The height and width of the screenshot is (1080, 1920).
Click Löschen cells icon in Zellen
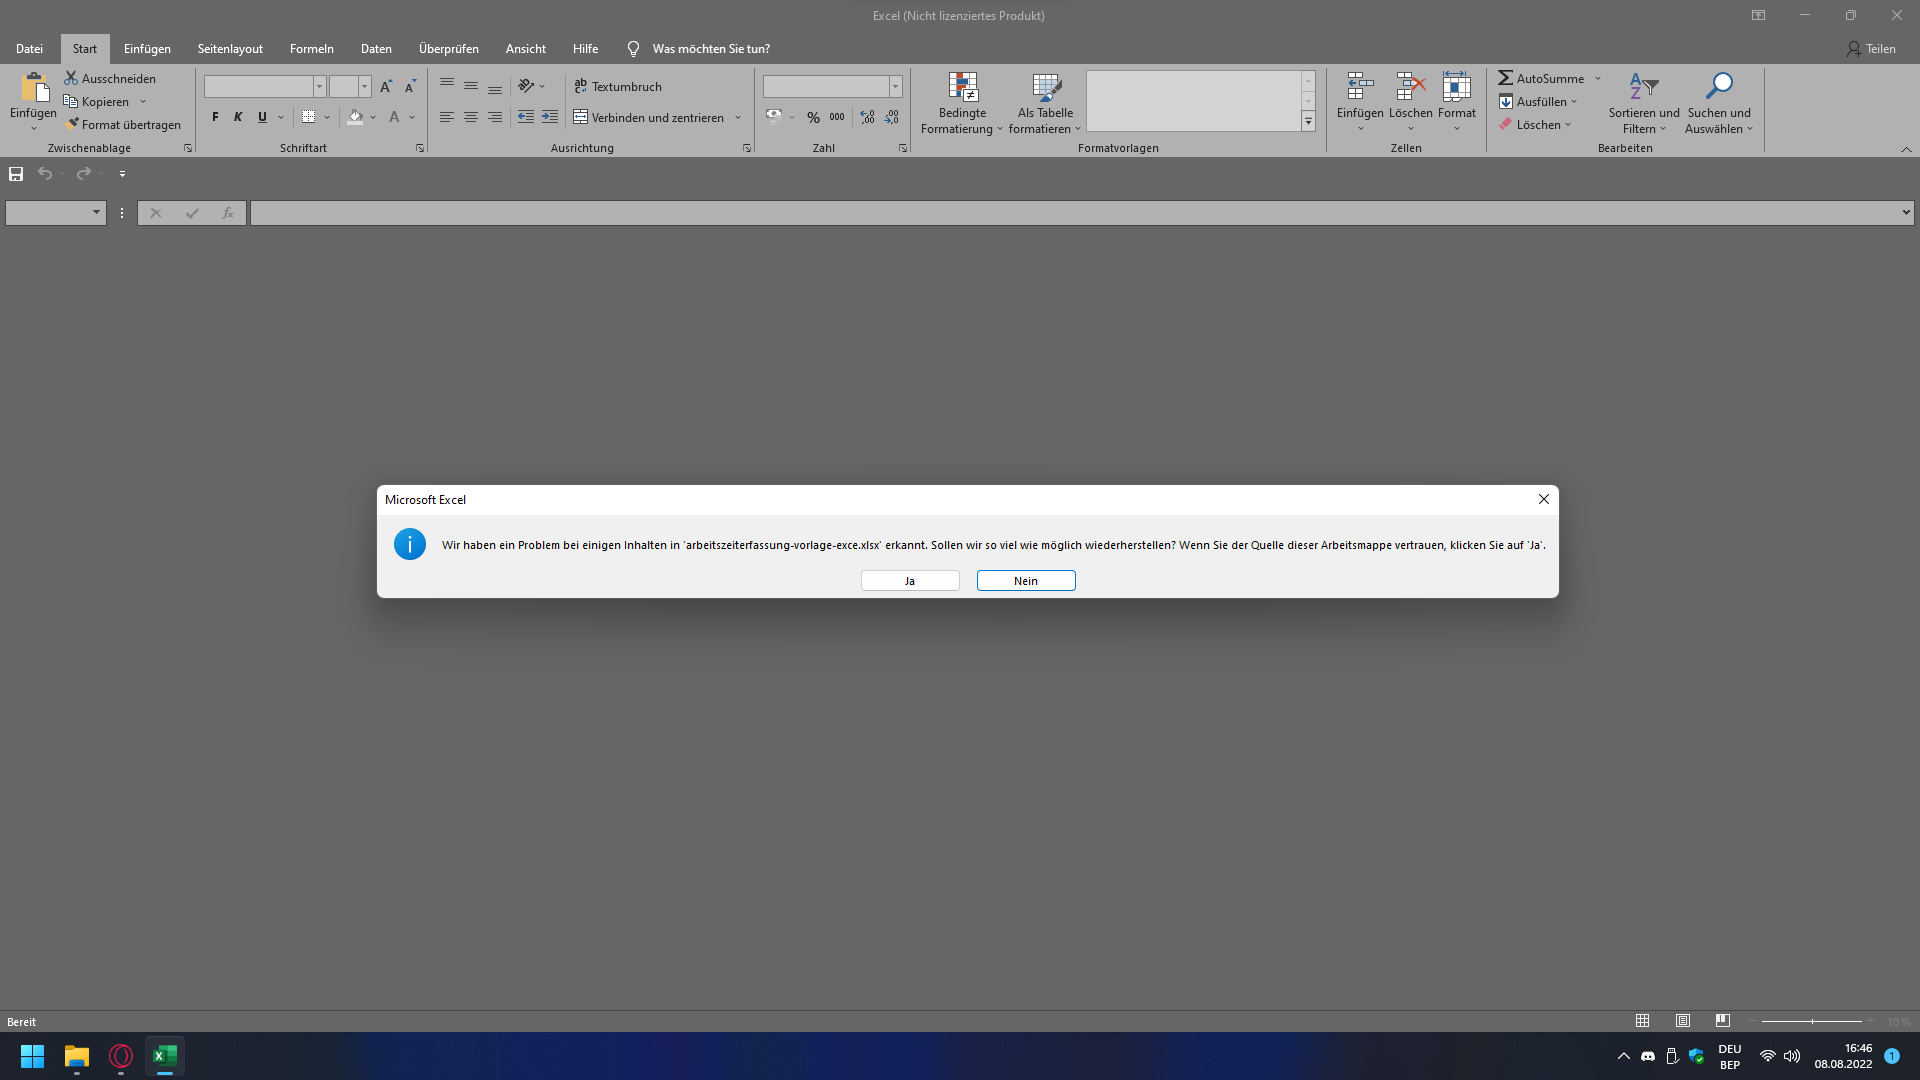[1410, 88]
